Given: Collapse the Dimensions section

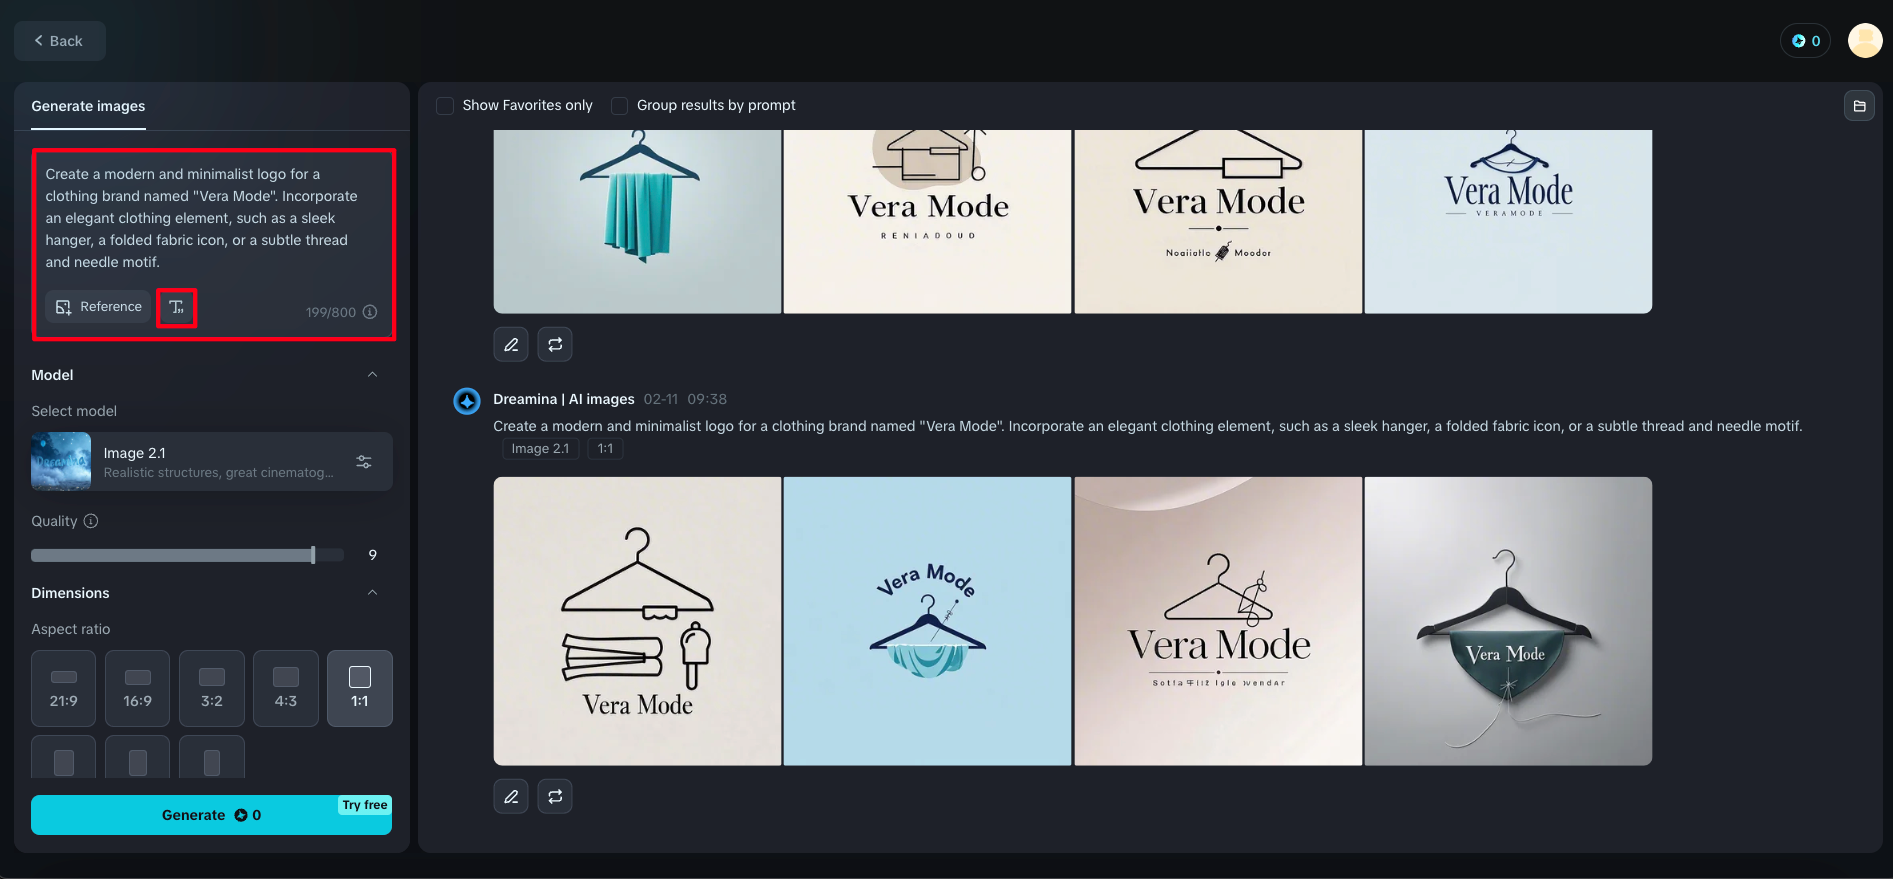Looking at the screenshot, I should coord(372,593).
